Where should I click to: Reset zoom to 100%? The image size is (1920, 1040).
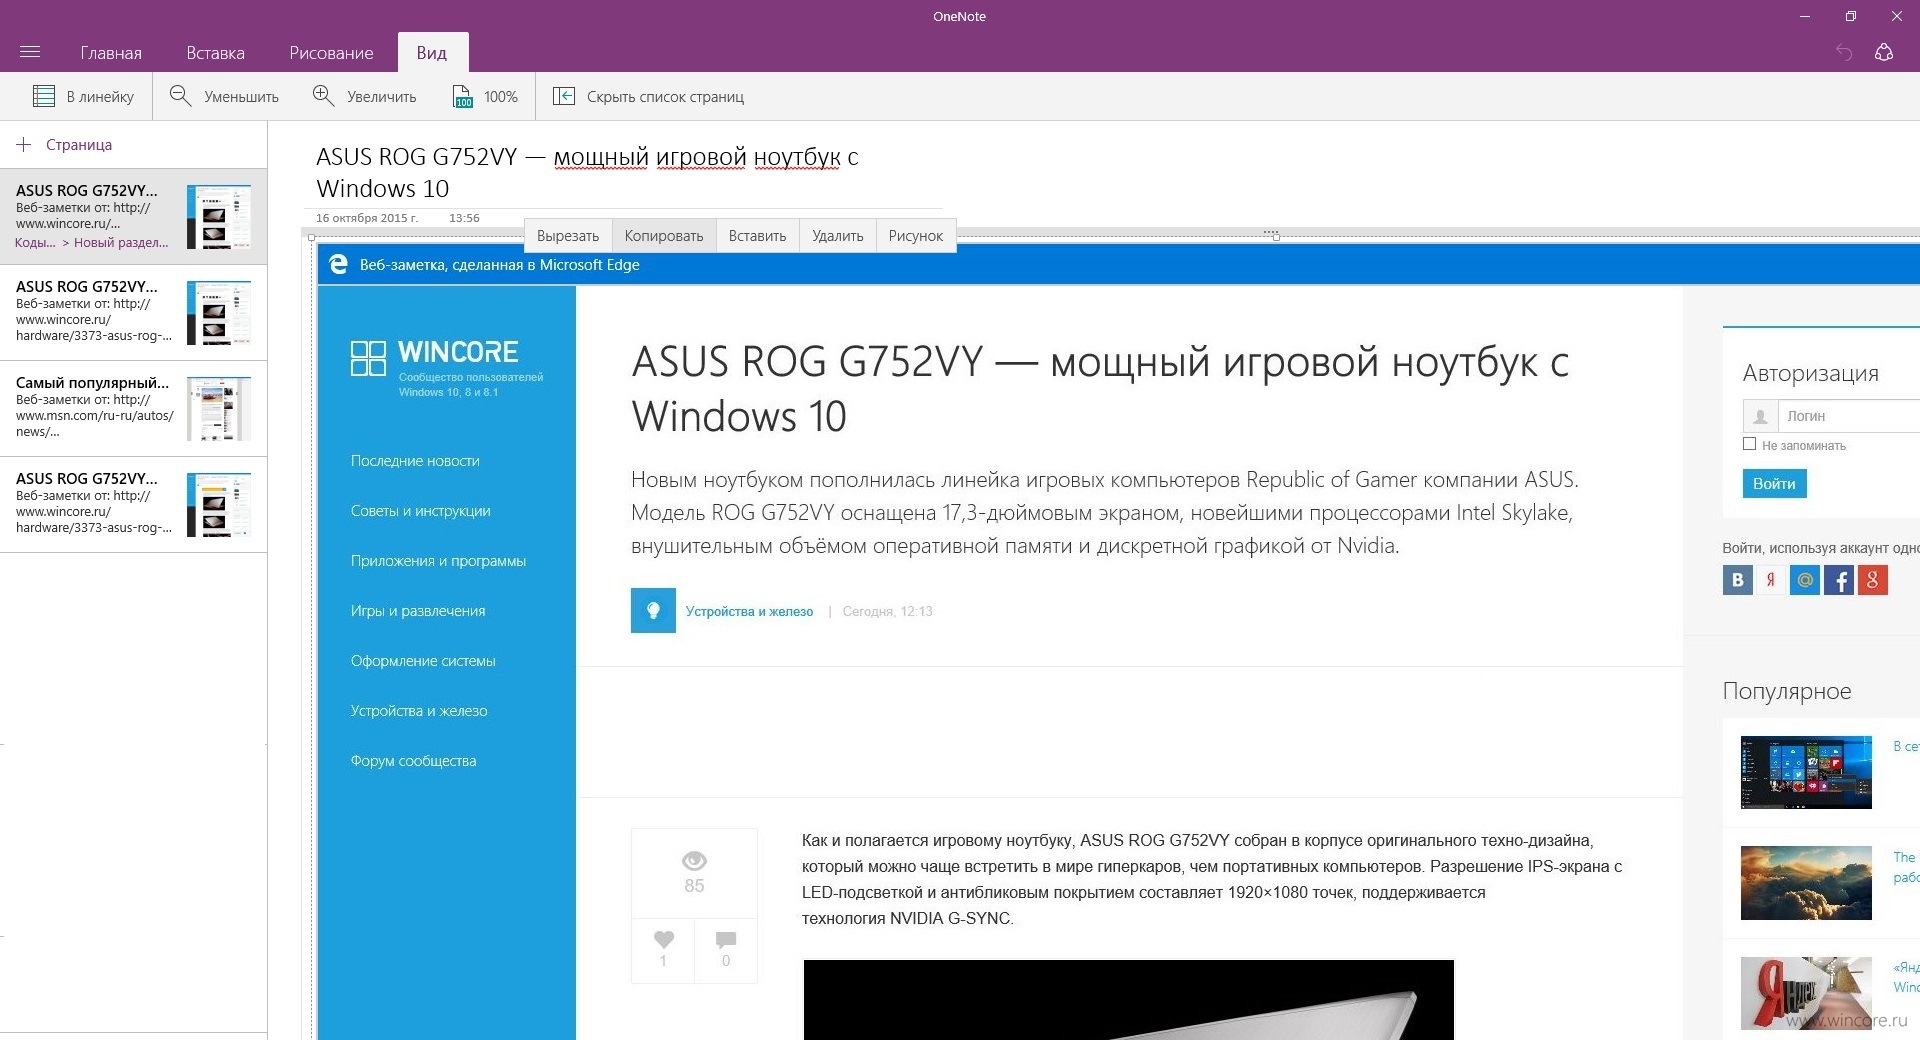point(486,97)
